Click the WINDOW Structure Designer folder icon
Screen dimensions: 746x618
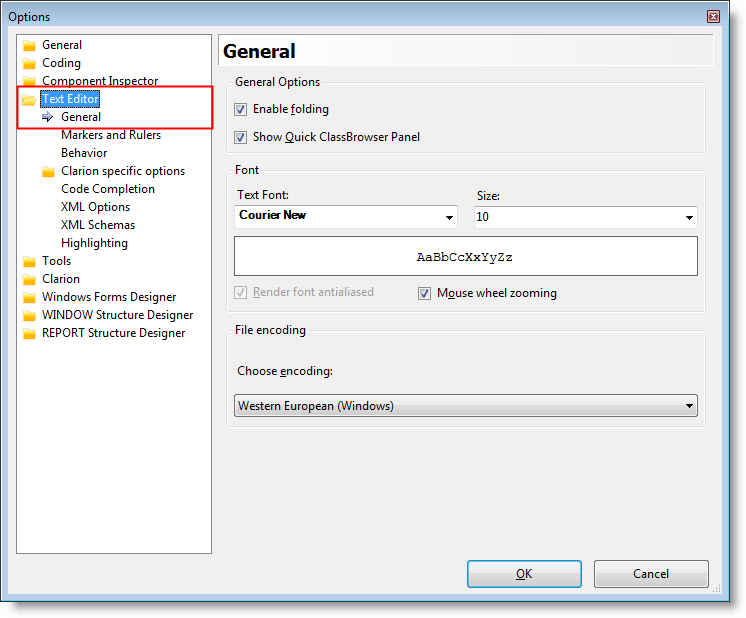pos(29,315)
